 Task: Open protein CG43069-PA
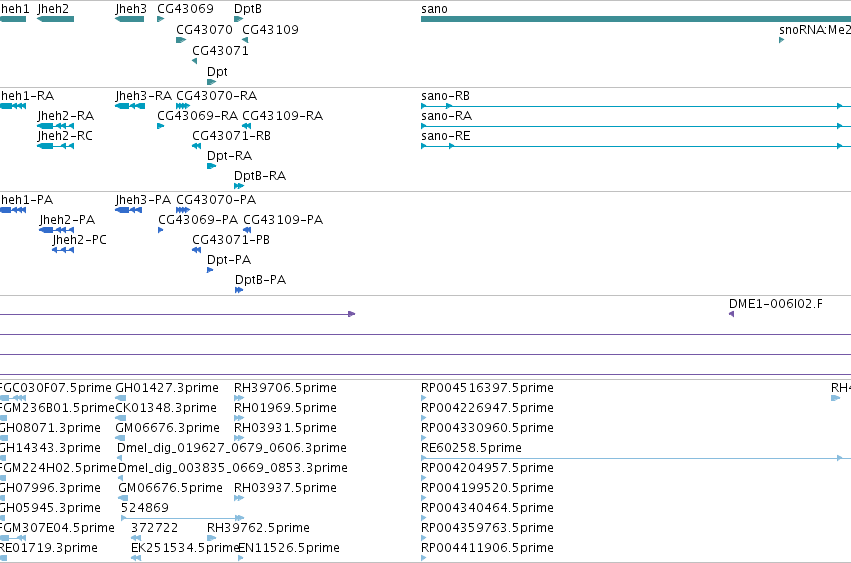click(198, 220)
